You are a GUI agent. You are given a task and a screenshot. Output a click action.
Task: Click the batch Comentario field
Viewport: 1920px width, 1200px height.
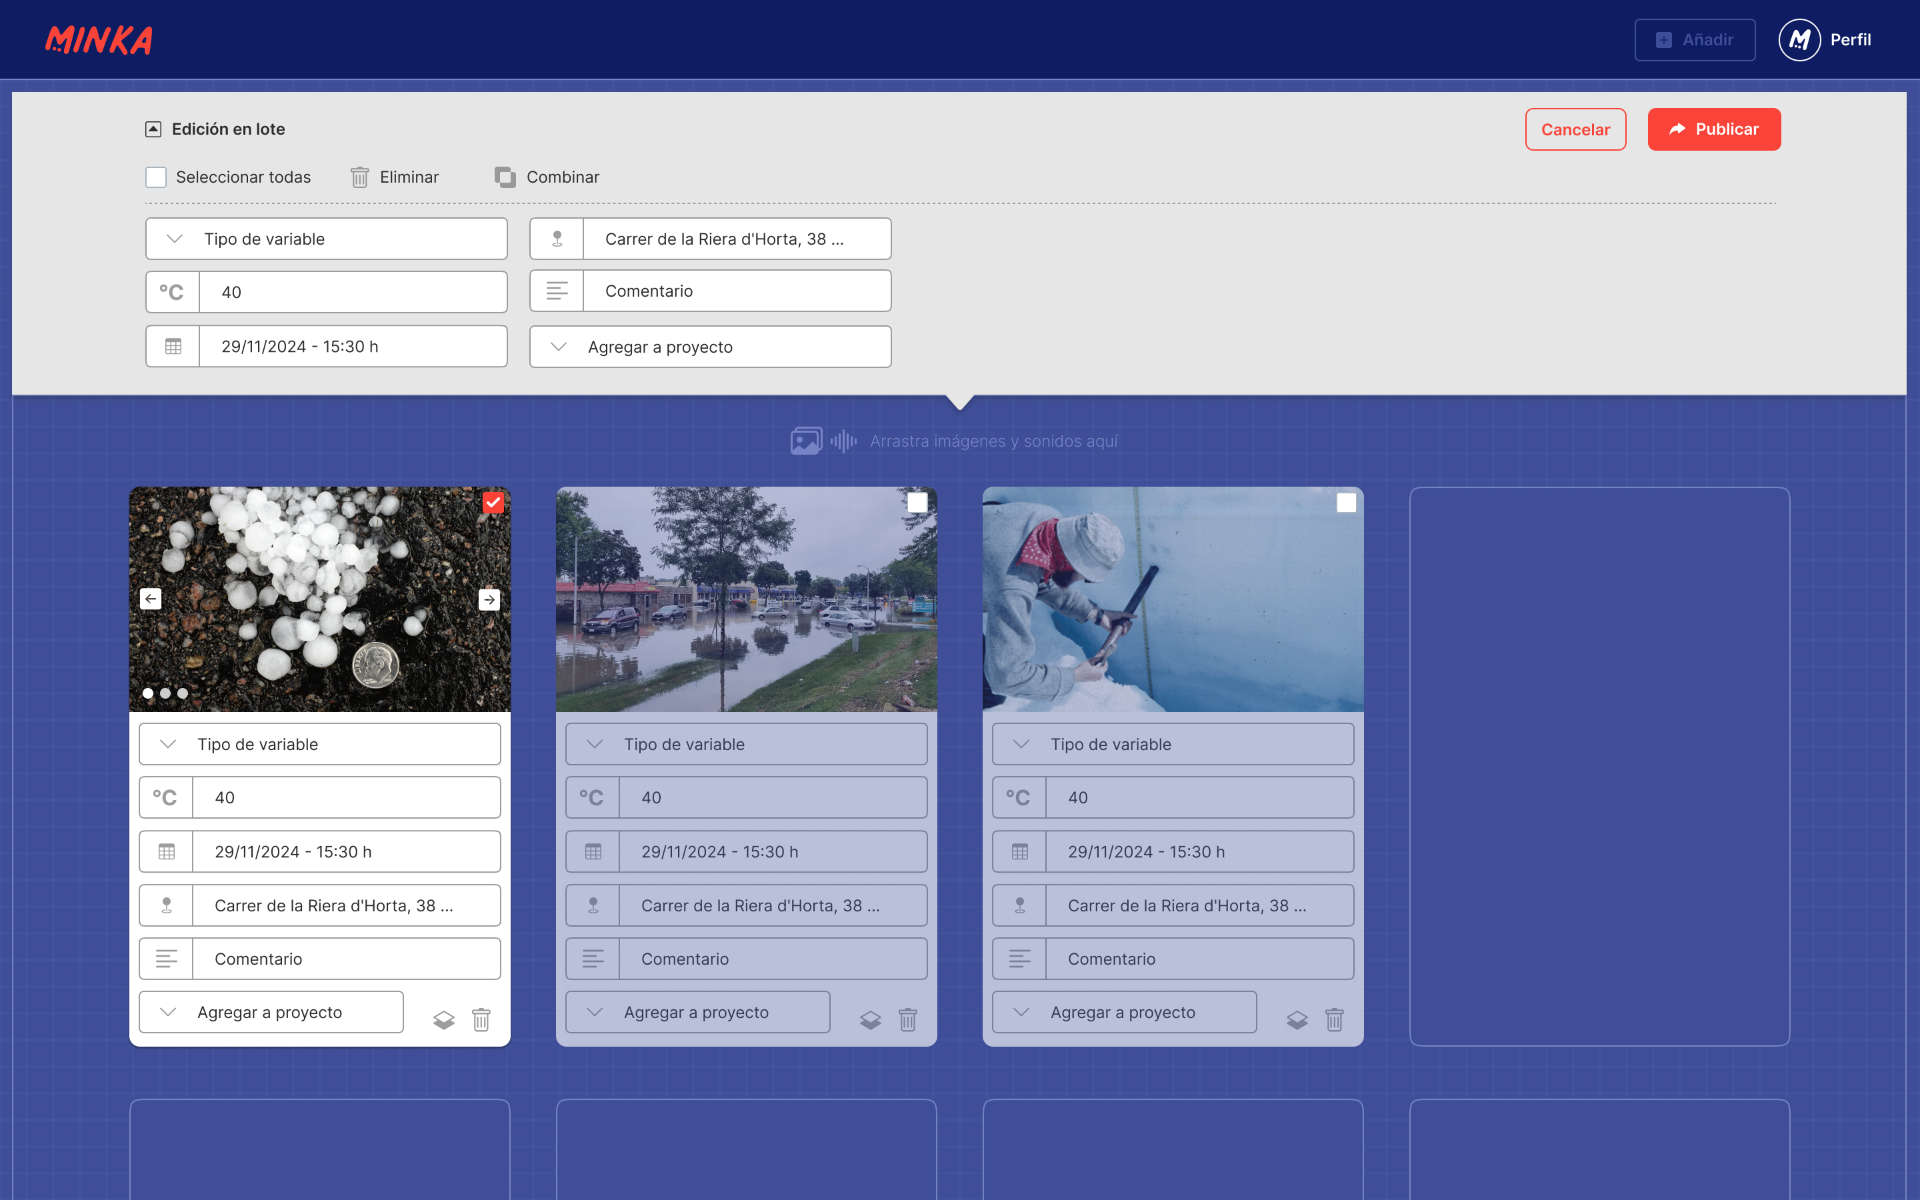coord(710,291)
